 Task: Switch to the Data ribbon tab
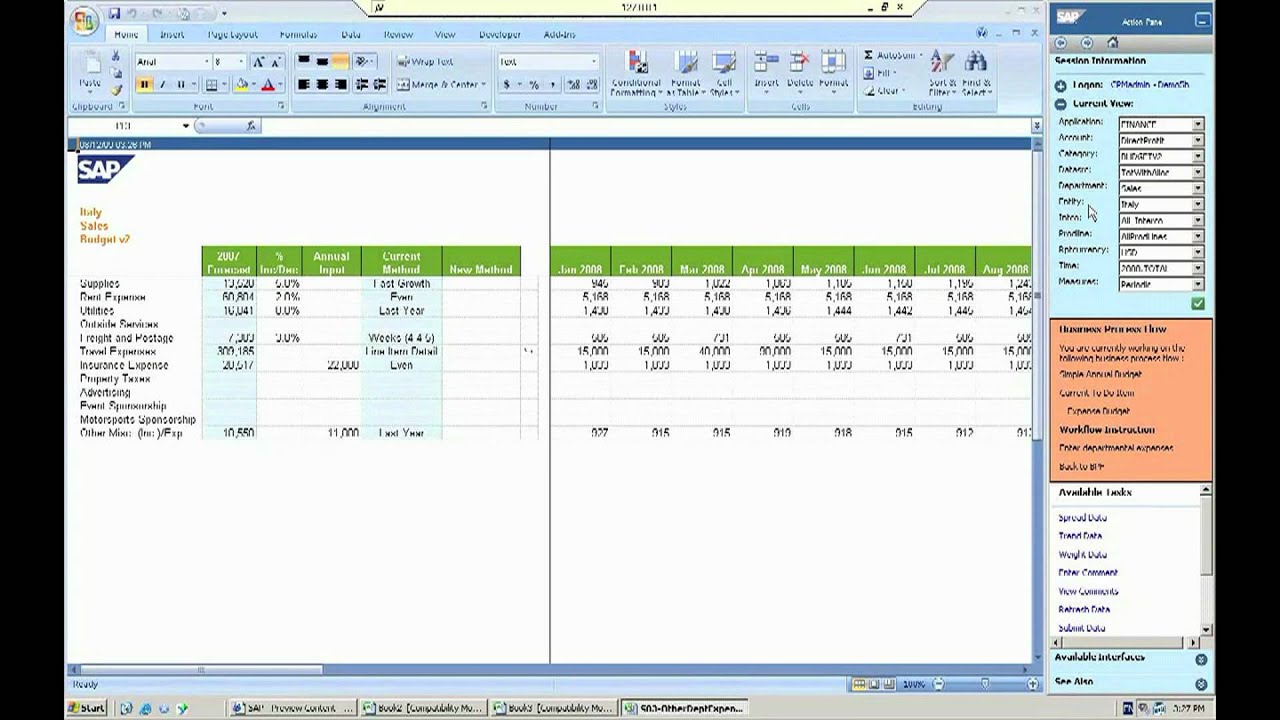(x=351, y=35)
